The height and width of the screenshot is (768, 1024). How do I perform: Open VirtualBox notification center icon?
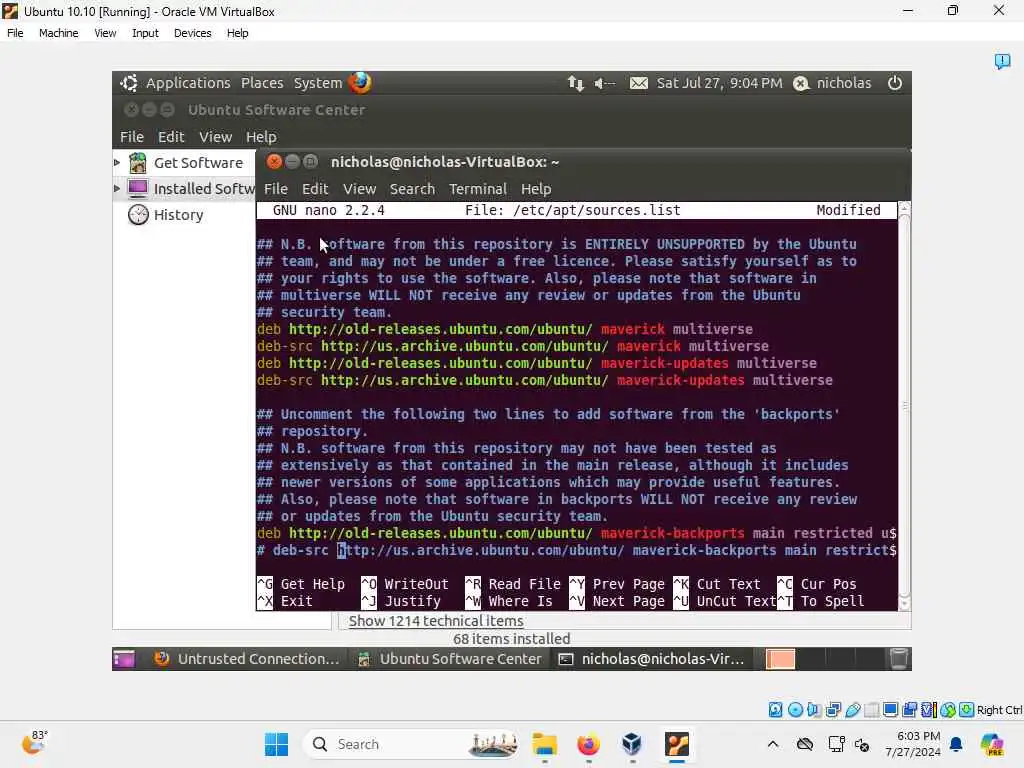[x=1002, y=61]
